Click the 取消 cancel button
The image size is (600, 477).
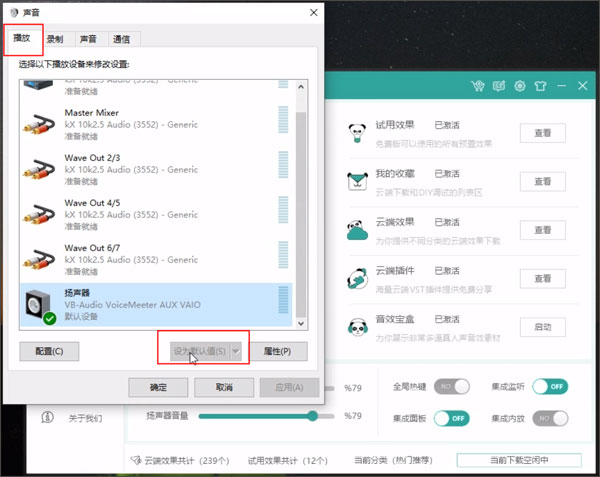(224, 387)
